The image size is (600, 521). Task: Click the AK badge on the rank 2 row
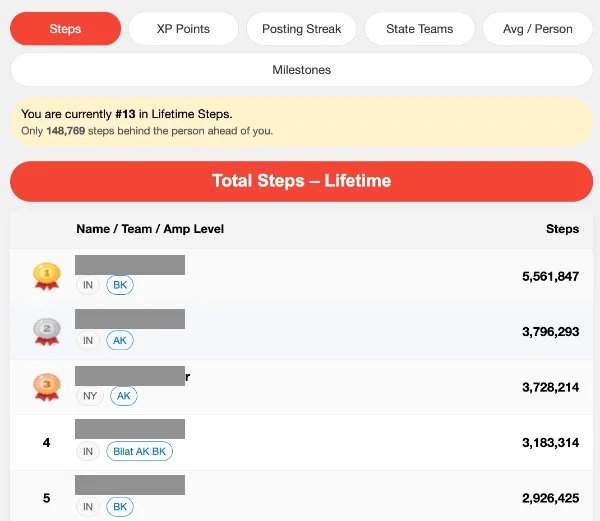120,340
